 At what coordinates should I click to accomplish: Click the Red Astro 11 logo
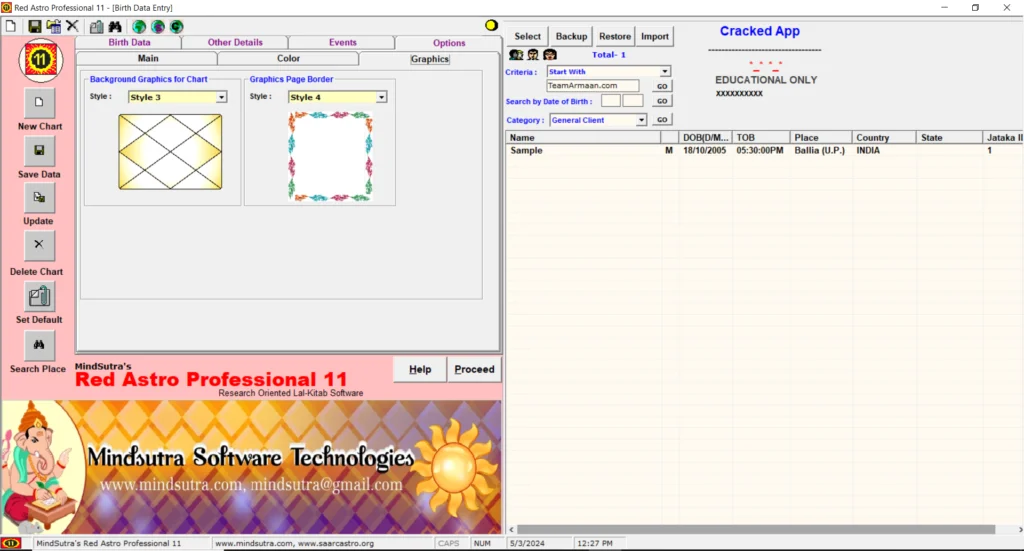click(40, 61)
